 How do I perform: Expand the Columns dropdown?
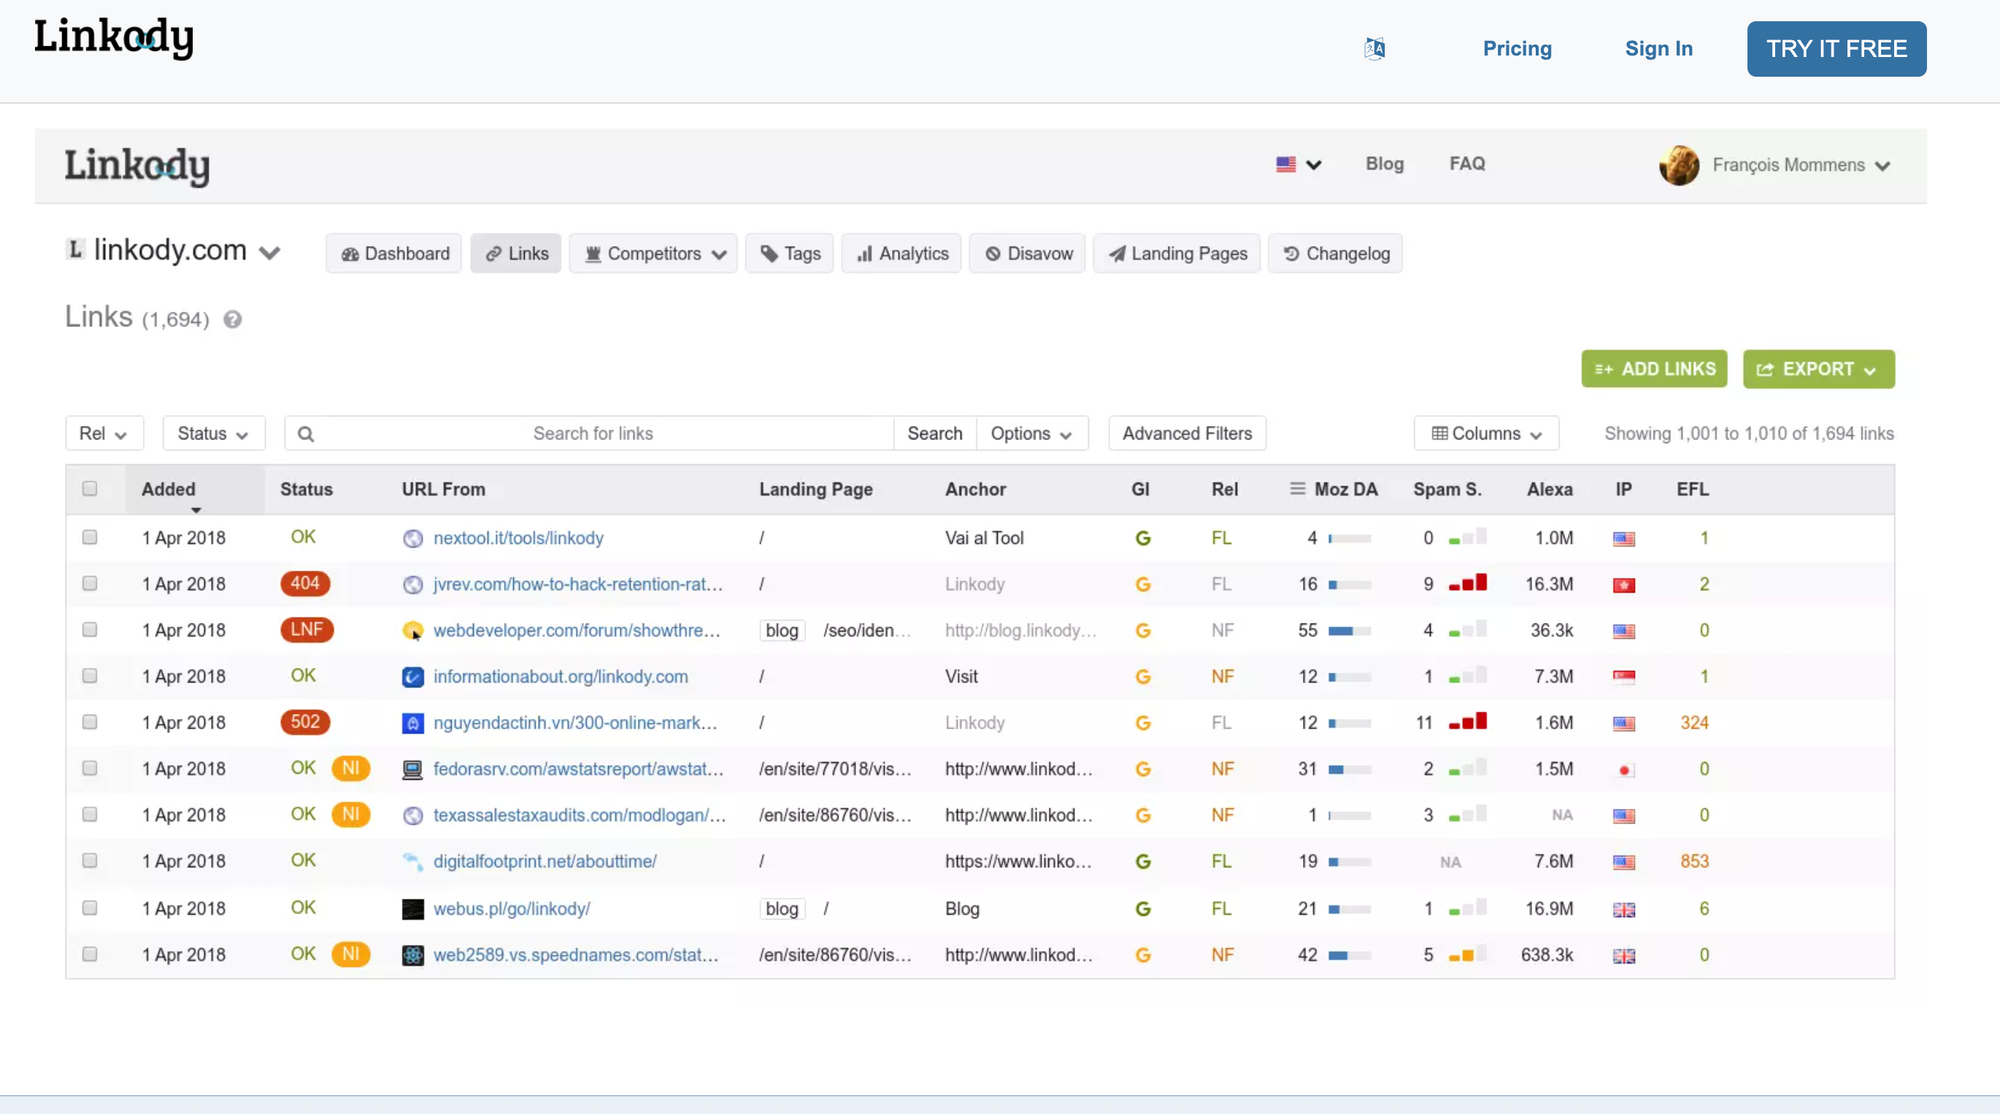coord(1486,433)
